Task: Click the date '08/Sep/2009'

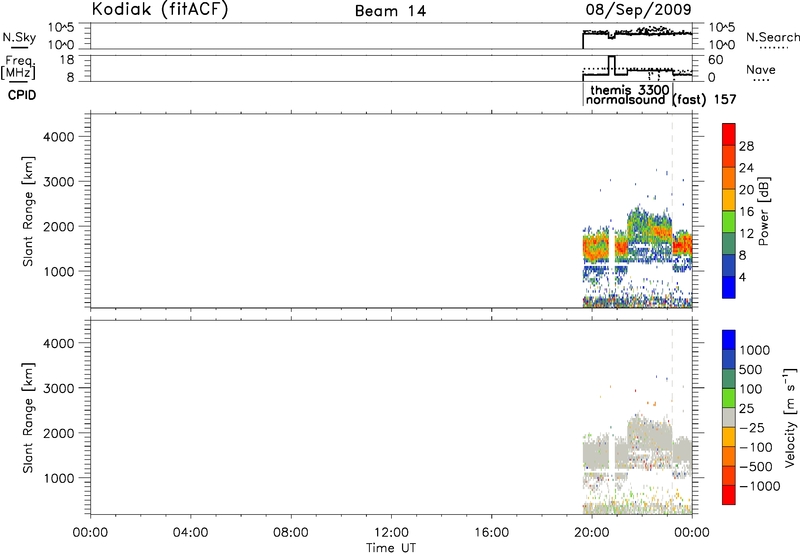Action: (x=639, y=9)
